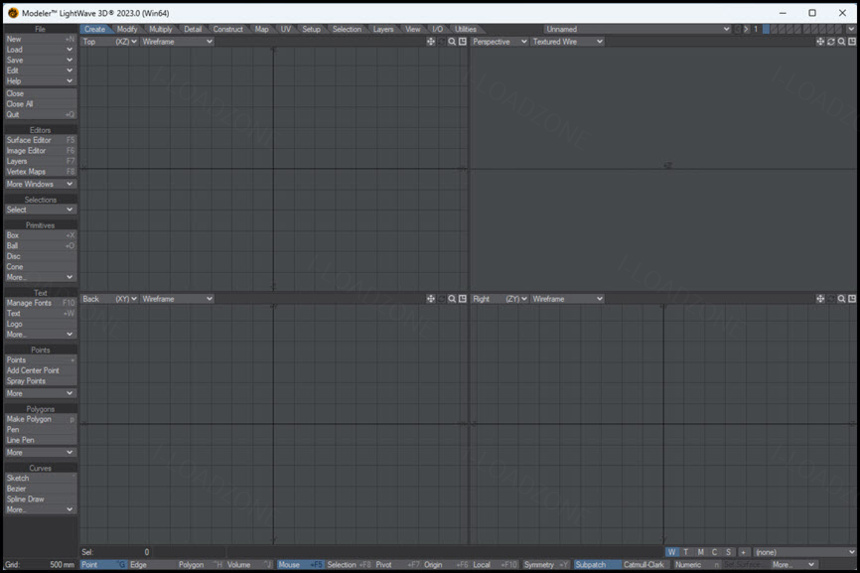Expand the Select dropdown under Selections
Viewport: 860px width, 573px height.
[x=40, y=209]
